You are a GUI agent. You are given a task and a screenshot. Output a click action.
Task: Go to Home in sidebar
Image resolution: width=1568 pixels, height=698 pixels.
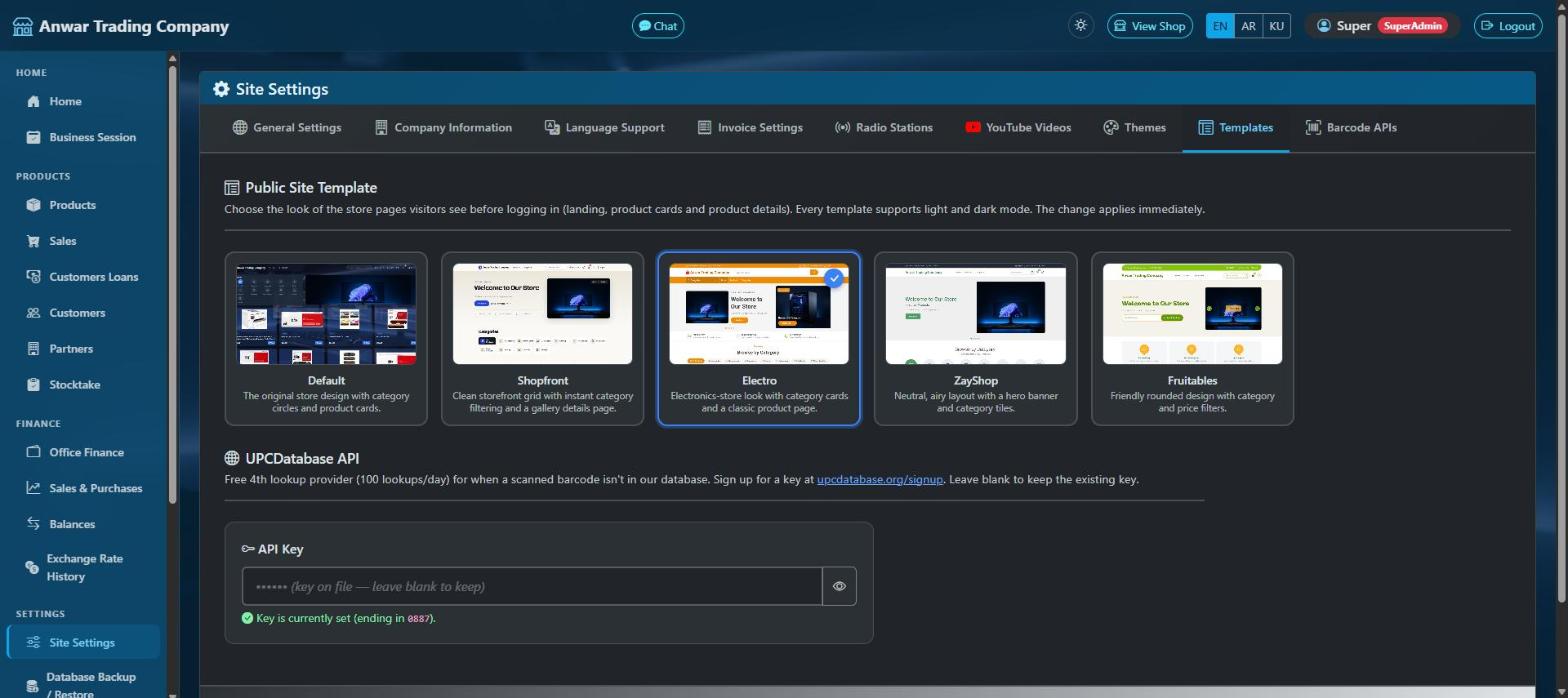[x=83, y=101]
